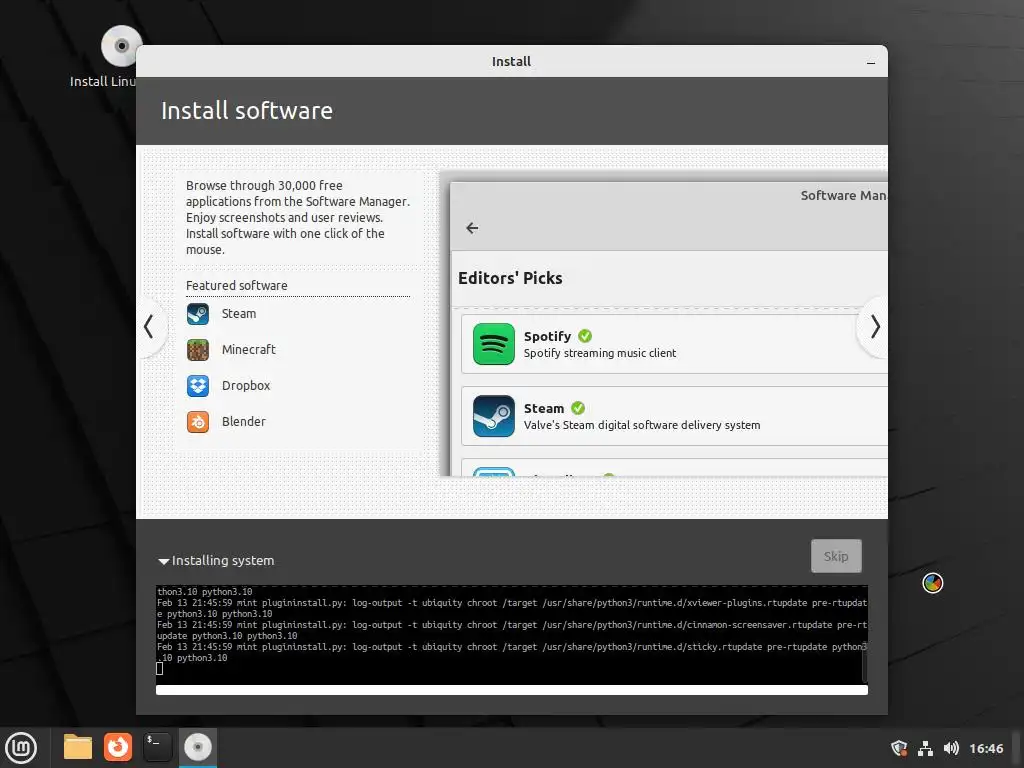Click the Spotify verified checkmark badge
This screenshot has height=768, width=1024.
coord(585,336)
